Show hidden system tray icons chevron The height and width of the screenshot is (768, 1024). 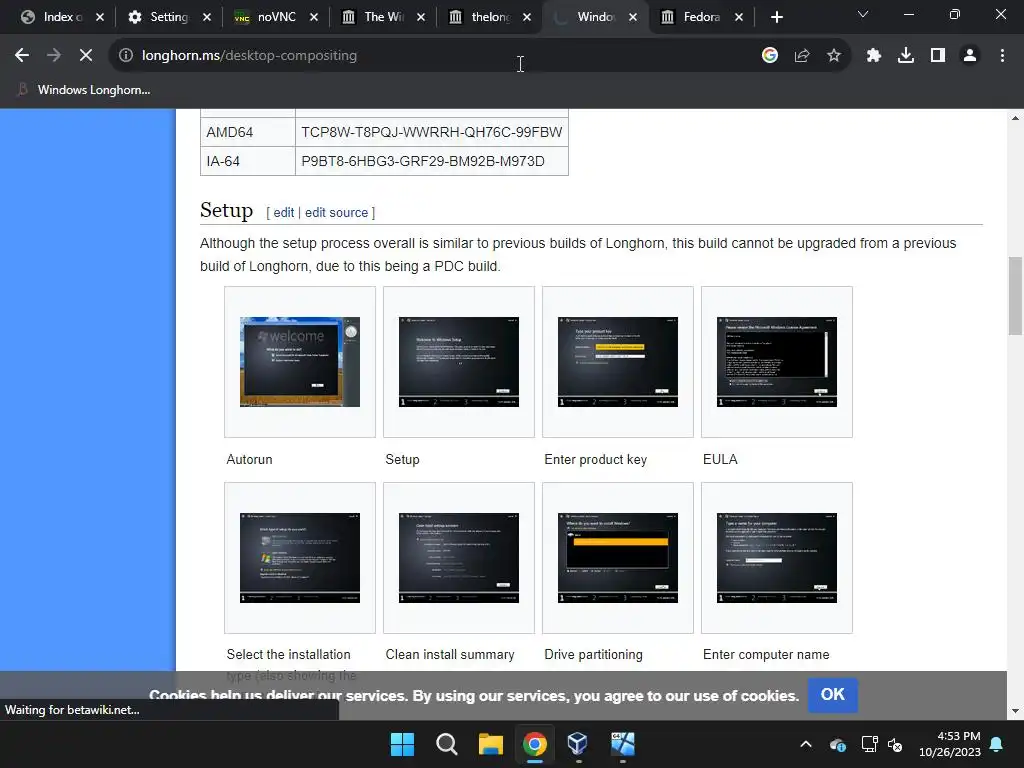point(806,744)
